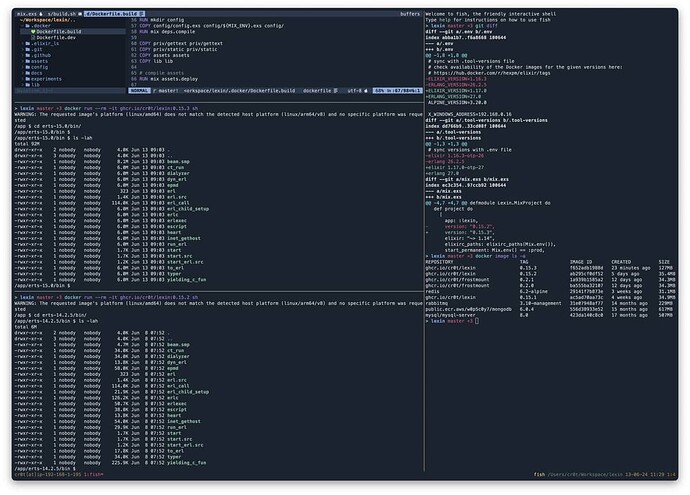
Task: Open the hub.docker.com/r/hexpm/elixir/tags URL in diff
Action: [x=492, y=73]
